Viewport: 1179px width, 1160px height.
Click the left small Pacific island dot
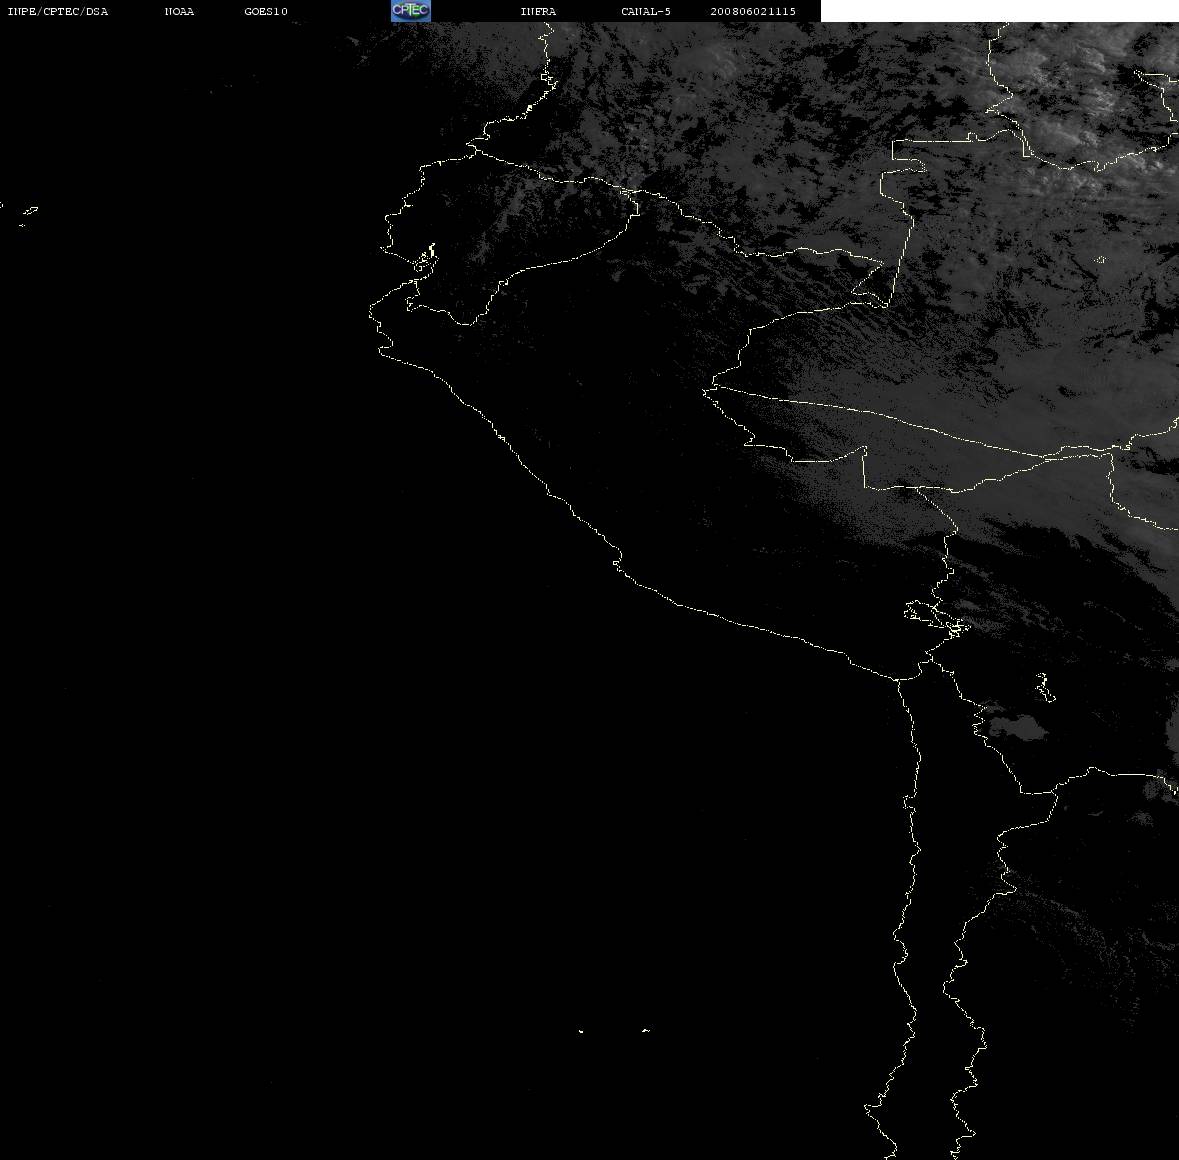581,1031
